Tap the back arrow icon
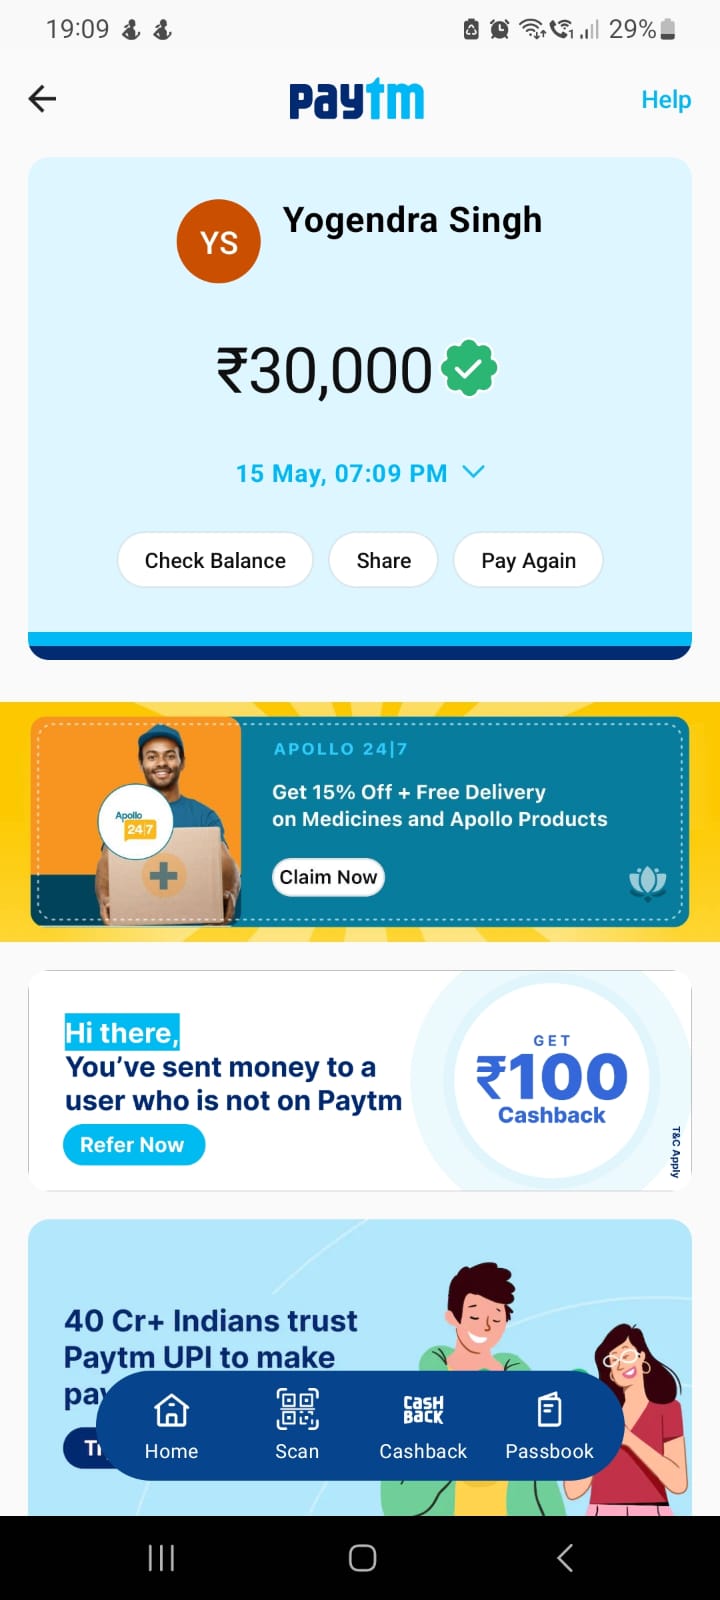This screenshot has width=720, height=1600. [x=42, y=99]
